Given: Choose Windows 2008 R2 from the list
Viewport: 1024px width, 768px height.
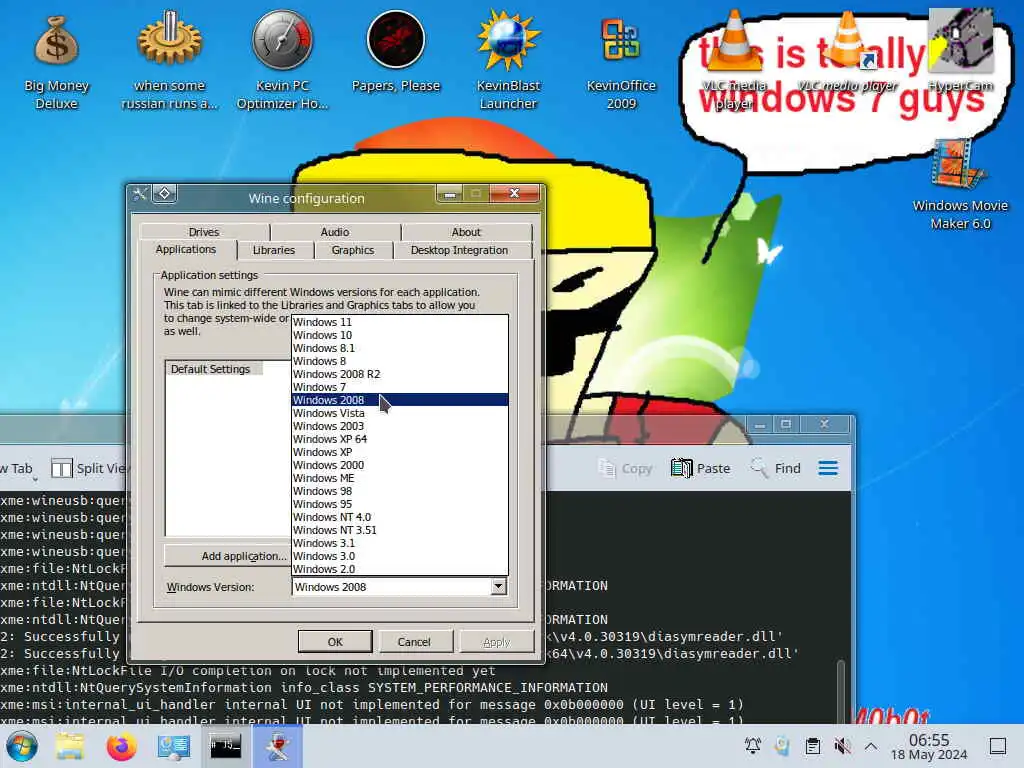Looking at the screenshot, I should 400,374.
